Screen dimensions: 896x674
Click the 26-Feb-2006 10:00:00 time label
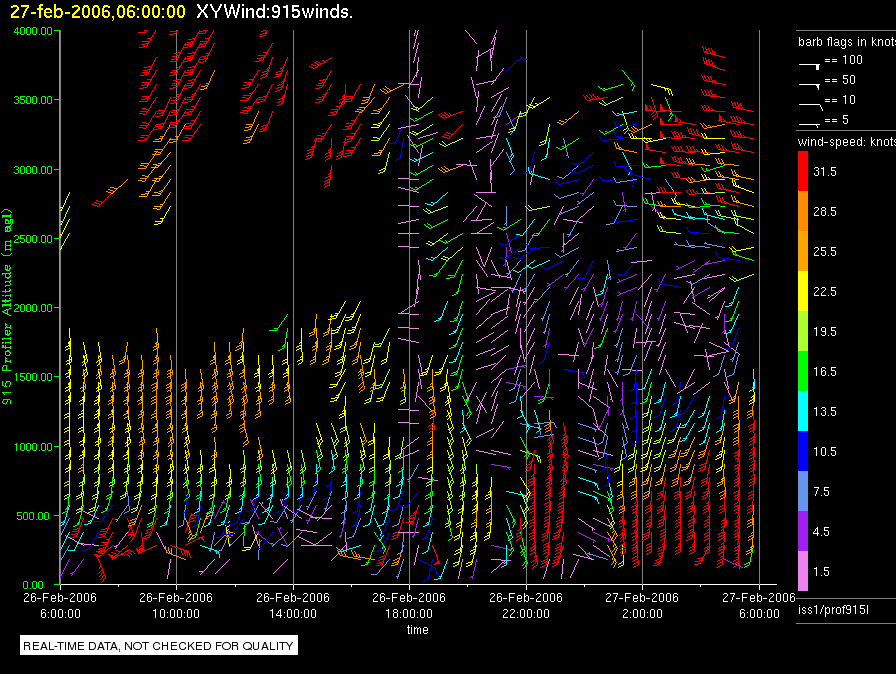[x=176, y=605]
